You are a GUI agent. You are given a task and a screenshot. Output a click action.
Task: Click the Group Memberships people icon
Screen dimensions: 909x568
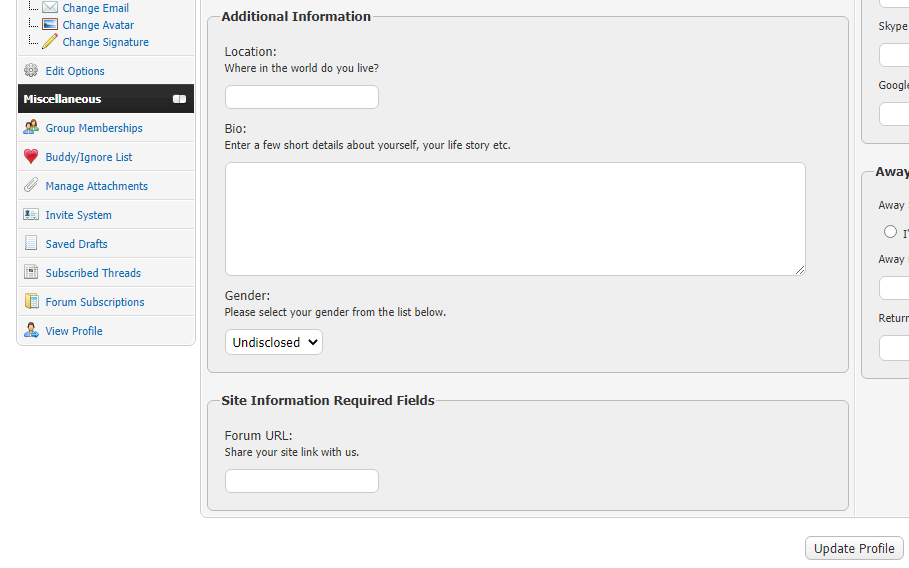31,128
